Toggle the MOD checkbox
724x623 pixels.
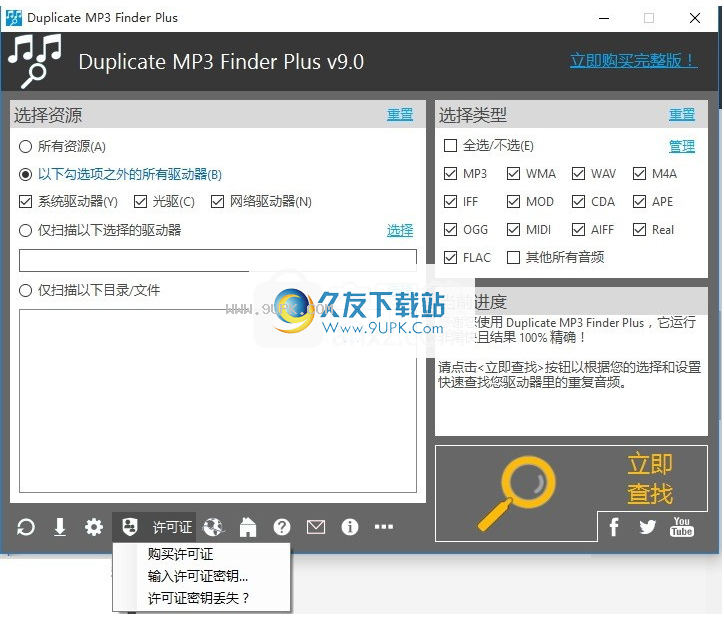(513, 202)
